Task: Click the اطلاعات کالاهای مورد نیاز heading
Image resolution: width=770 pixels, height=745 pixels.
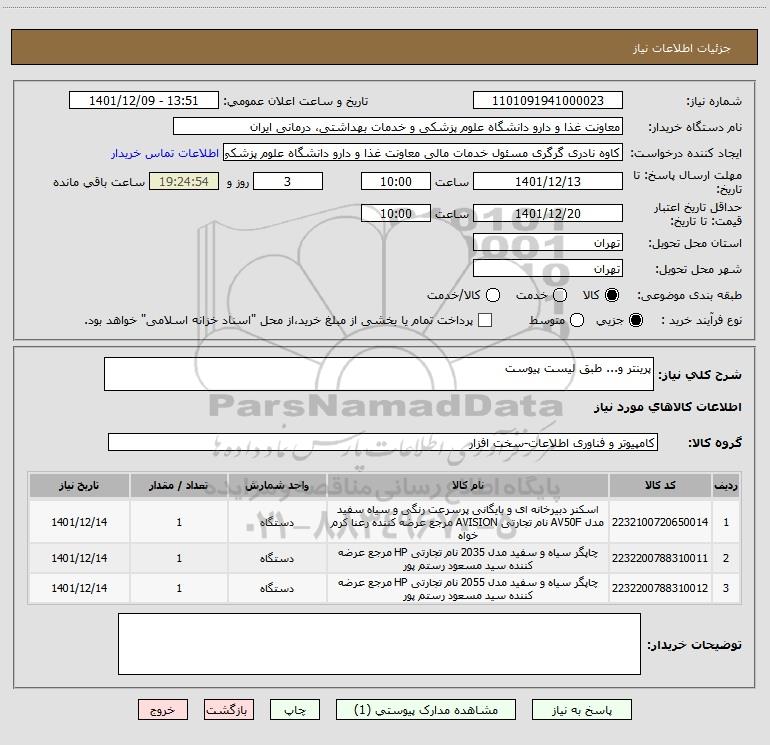Action: tap(668, 407)
